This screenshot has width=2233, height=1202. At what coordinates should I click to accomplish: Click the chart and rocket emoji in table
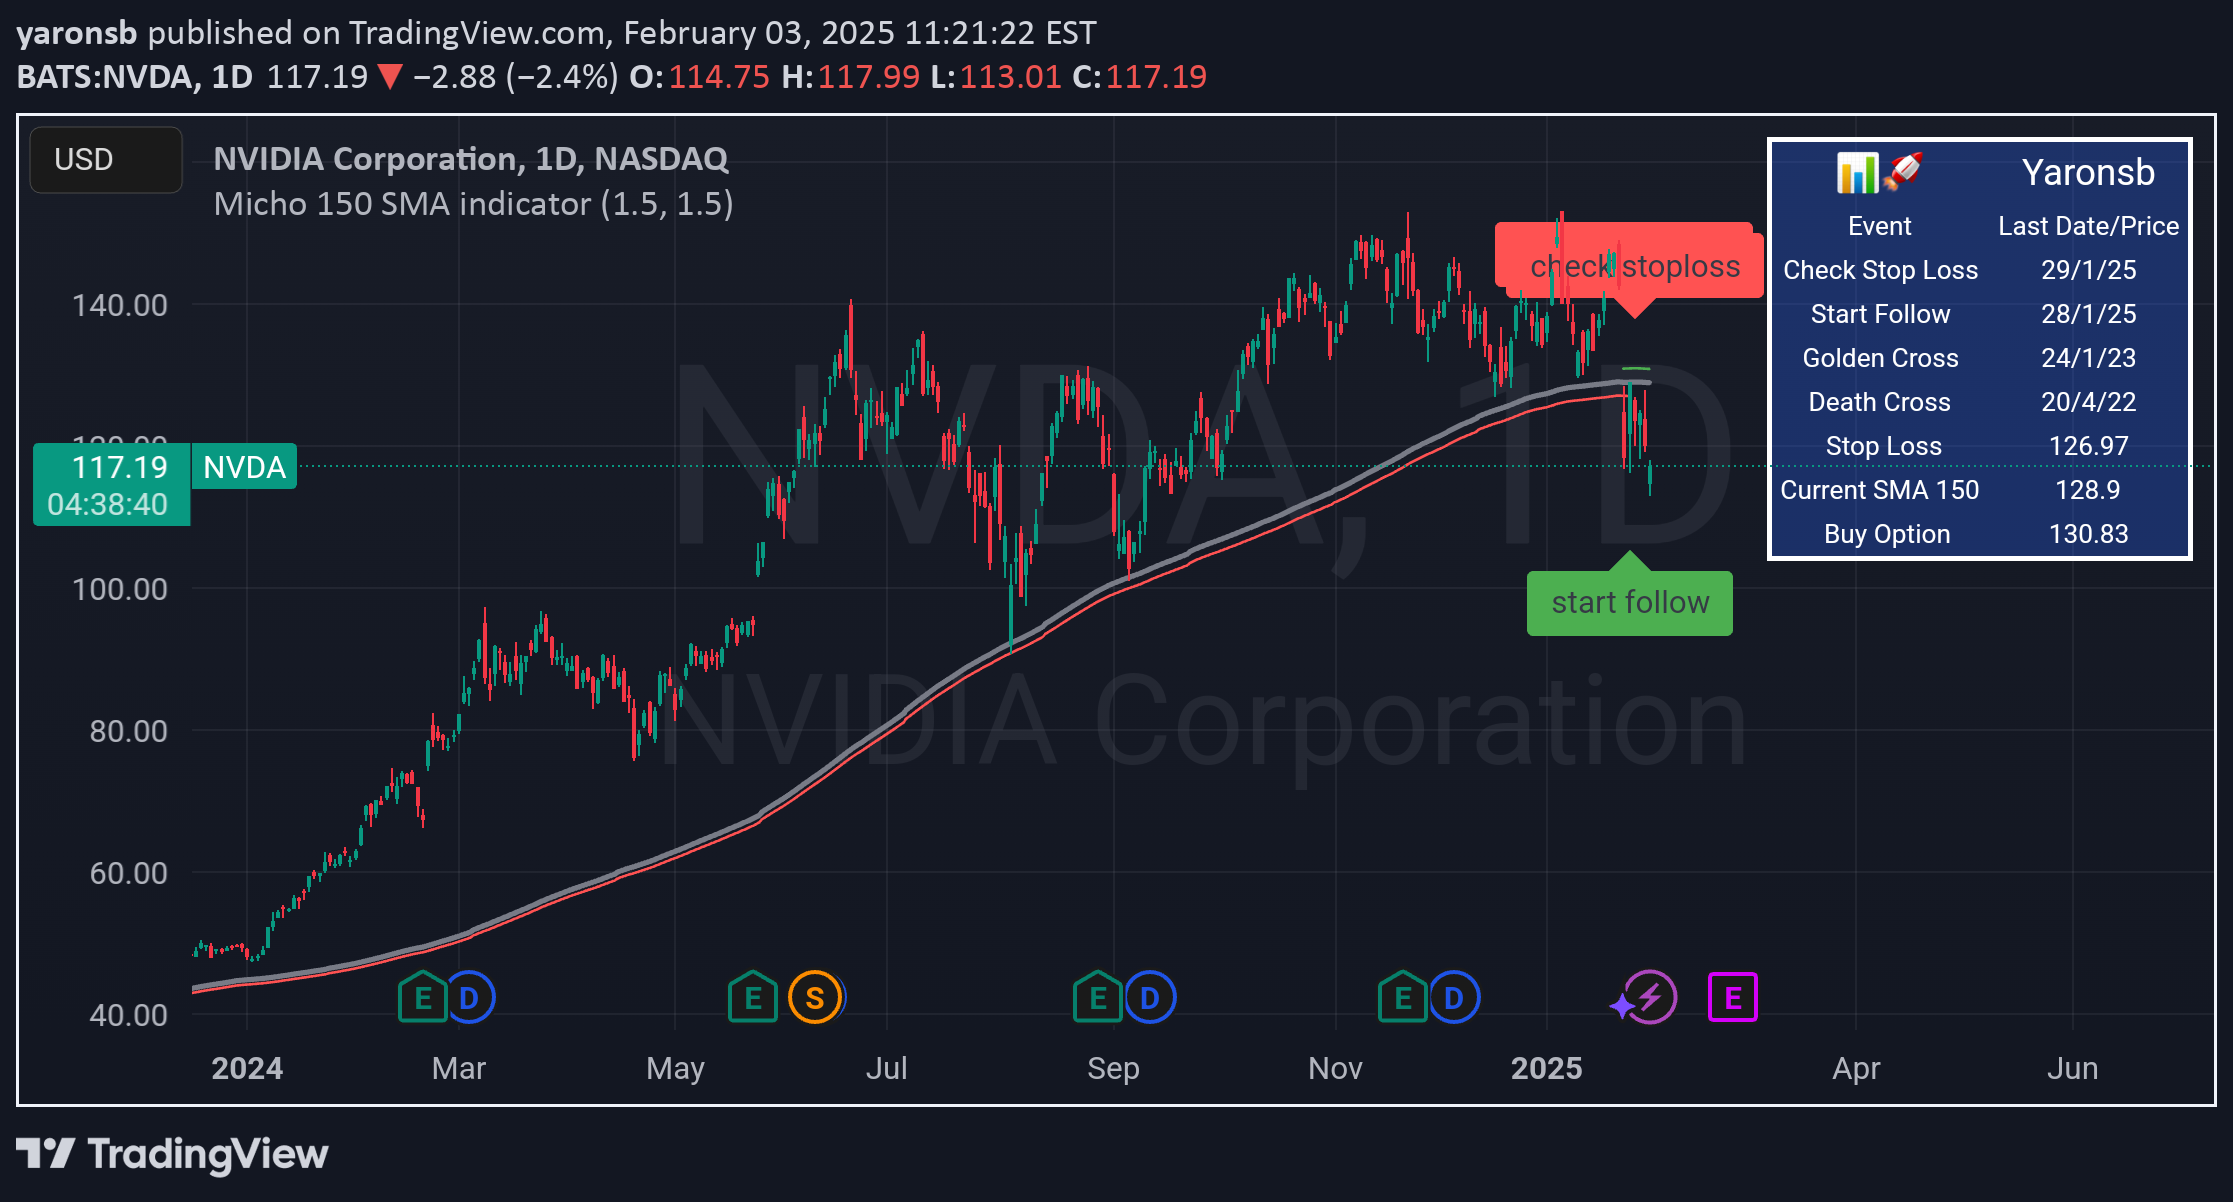tap(1880, 172)
